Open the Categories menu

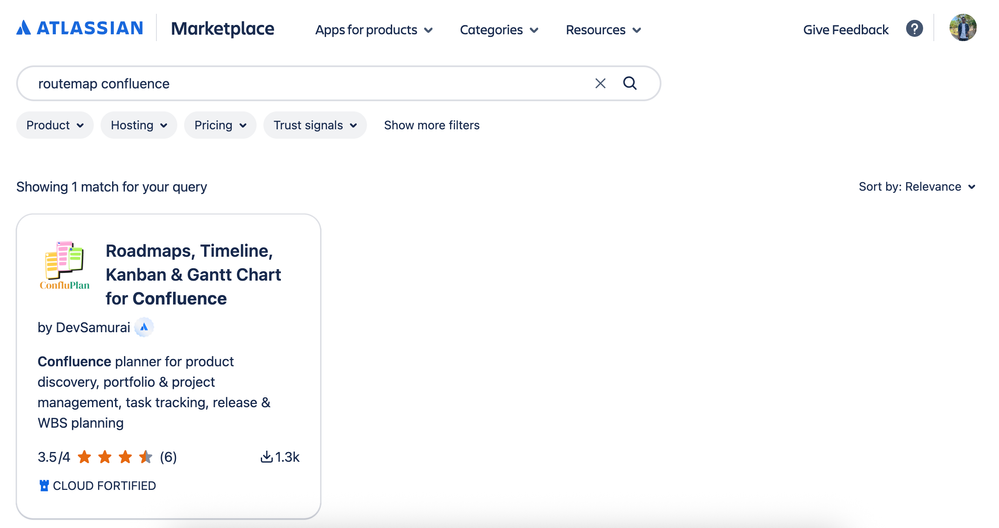[499, 30]
